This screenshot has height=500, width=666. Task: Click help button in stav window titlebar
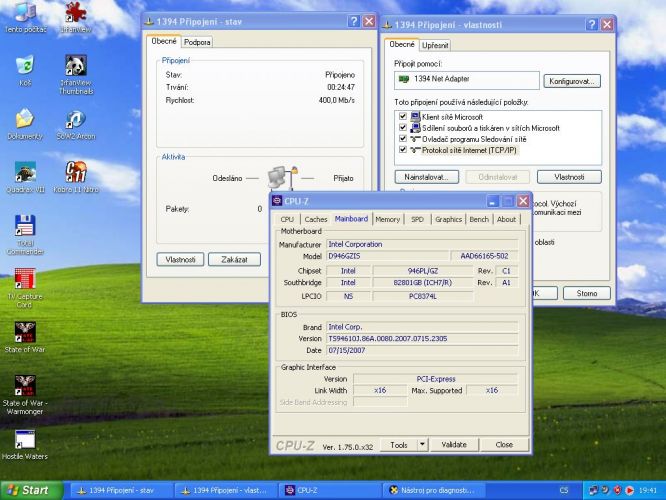[x=353, y=21]
